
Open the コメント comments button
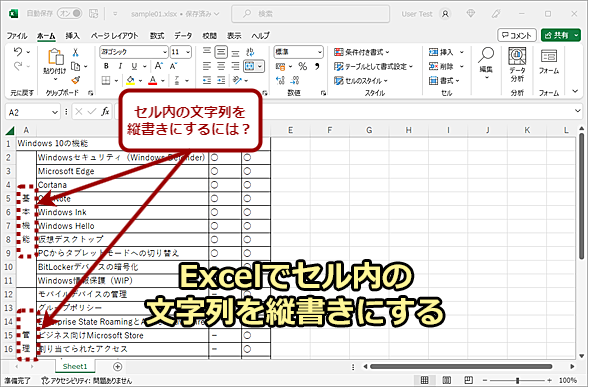tap(517, 35)
